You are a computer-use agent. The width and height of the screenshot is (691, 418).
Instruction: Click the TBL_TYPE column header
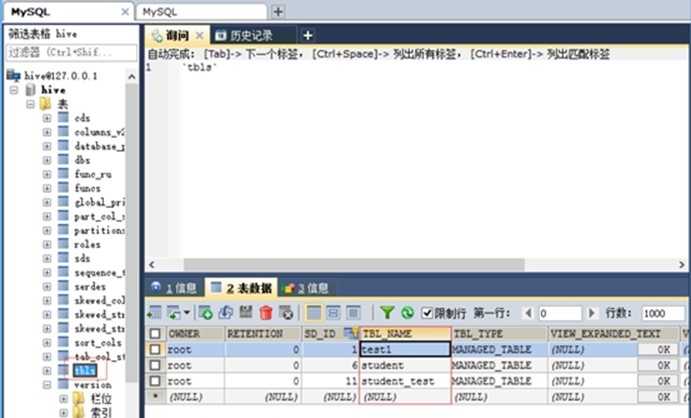499,334
